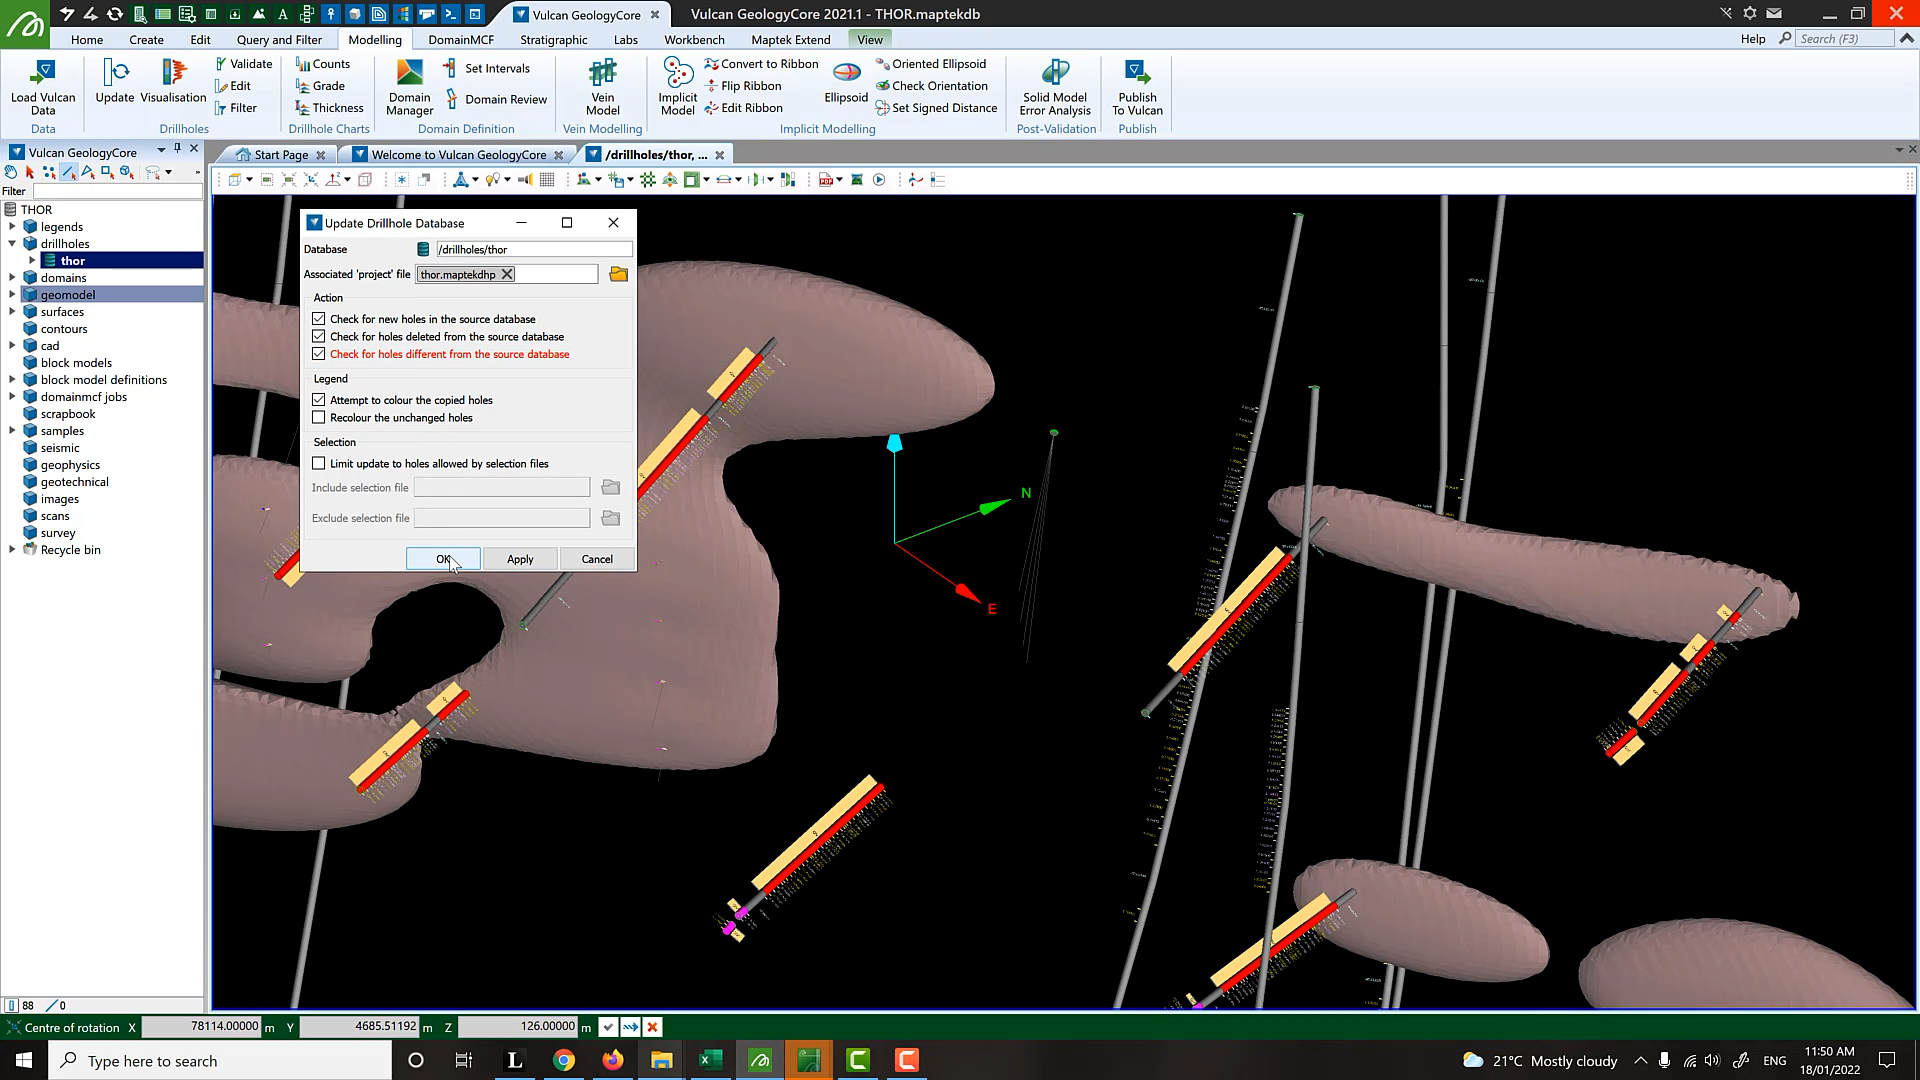
Task: Launch Implicit Model tool
Action: [678, 87]
